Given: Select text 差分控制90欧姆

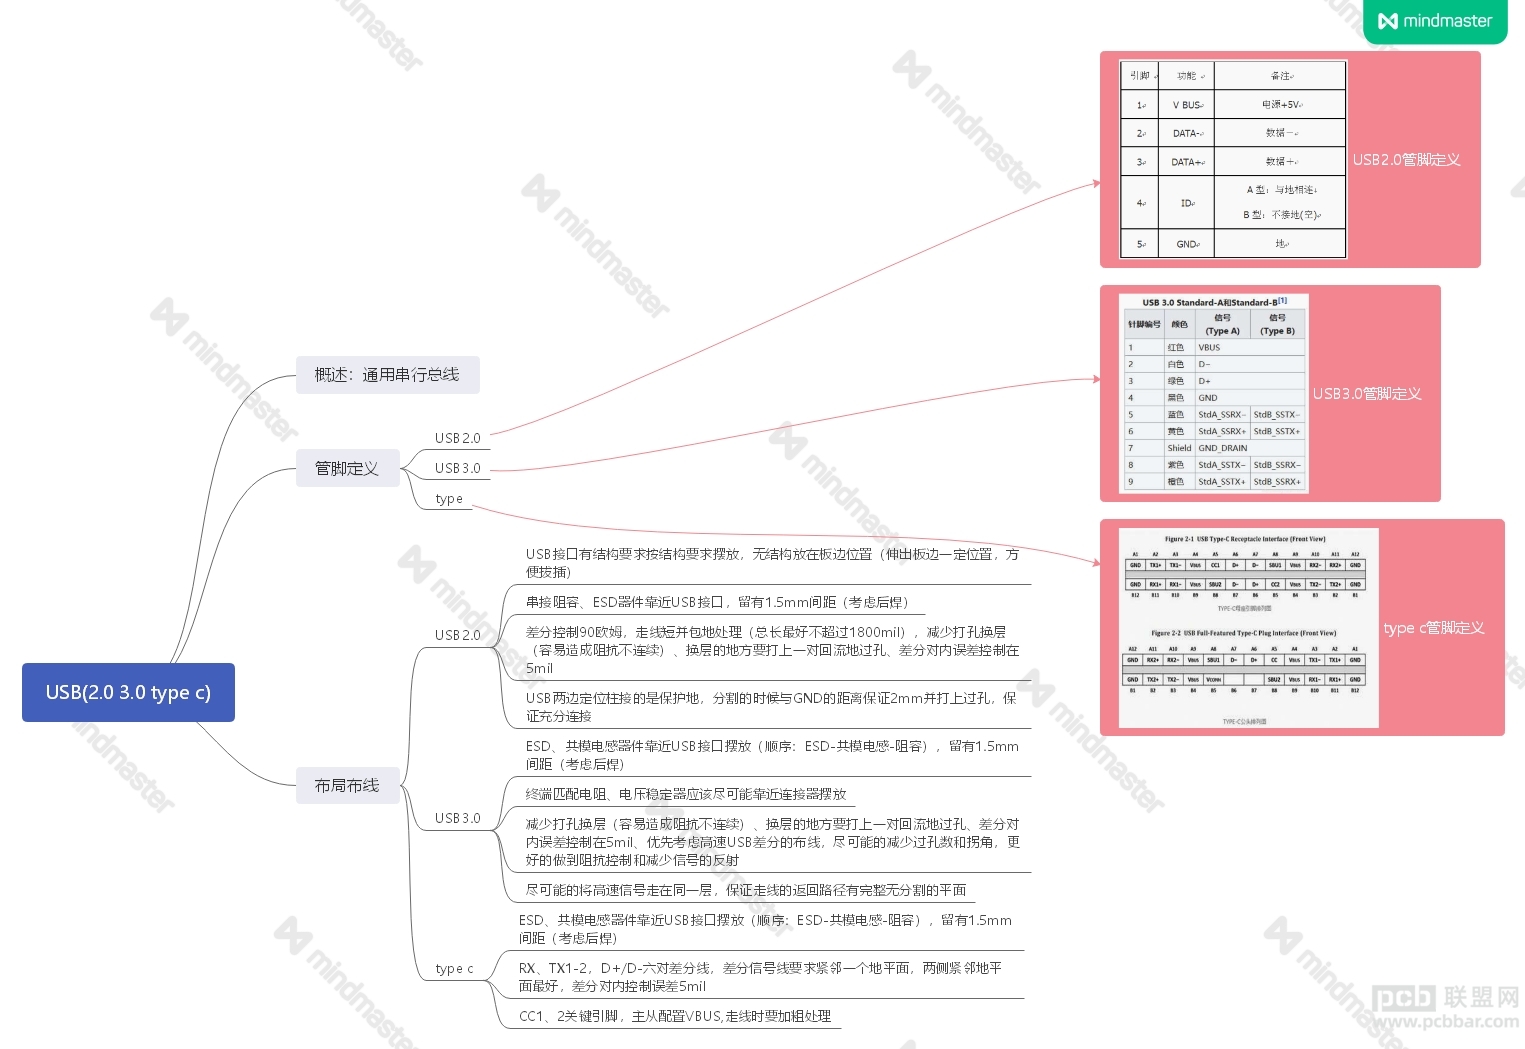Looking at the screenshot, I should click(772, 650).
